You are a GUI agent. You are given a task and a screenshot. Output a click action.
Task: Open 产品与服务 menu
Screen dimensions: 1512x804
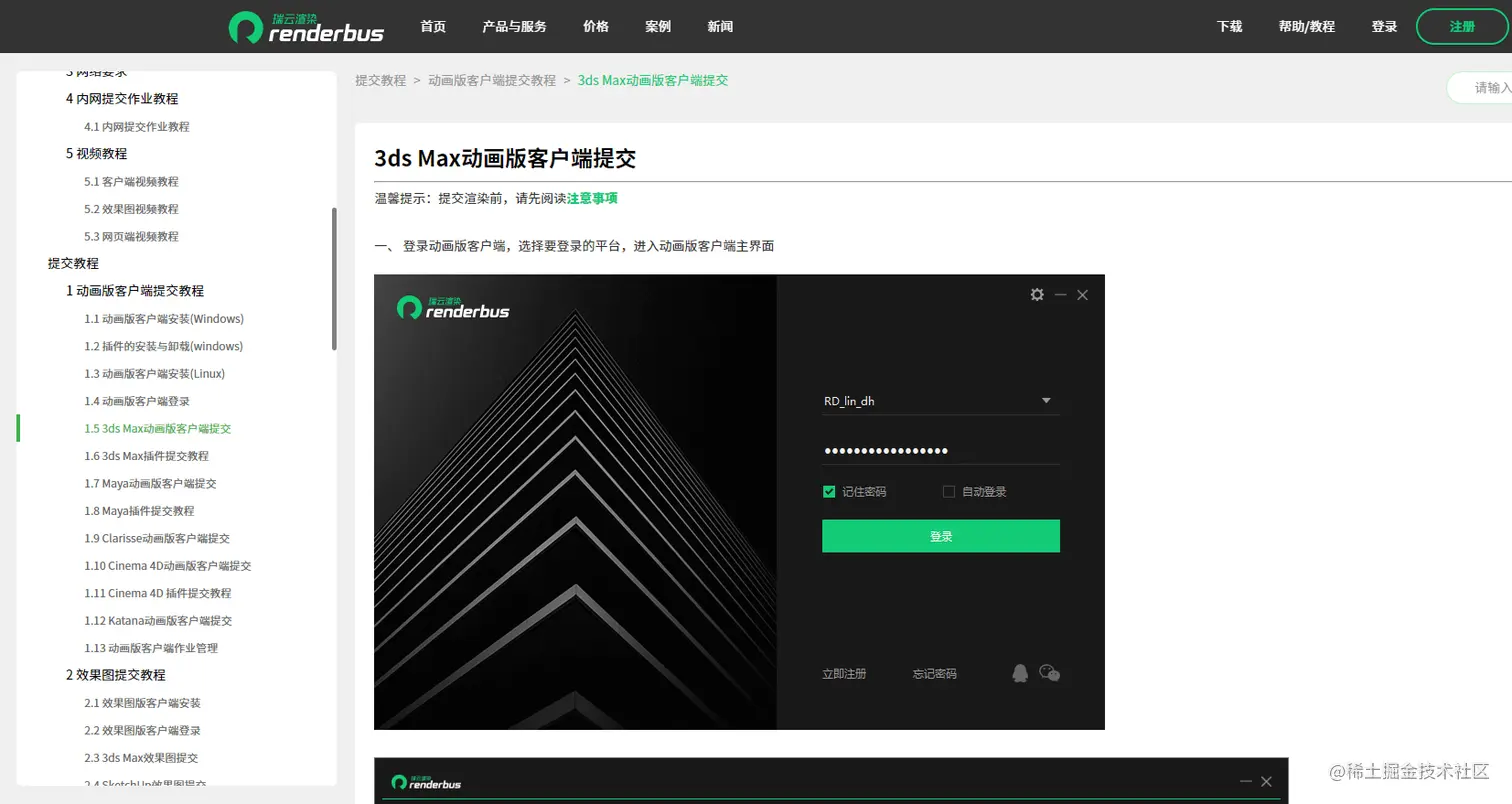(514, 27)
